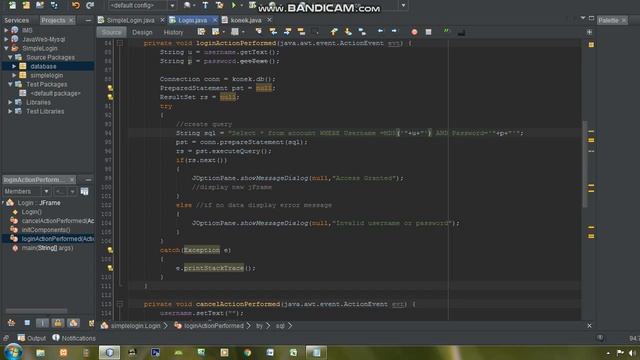Viewport: 640px width, 360px height.
Task: Select the Login.java editor tab
Action: [x=193, y=20]
